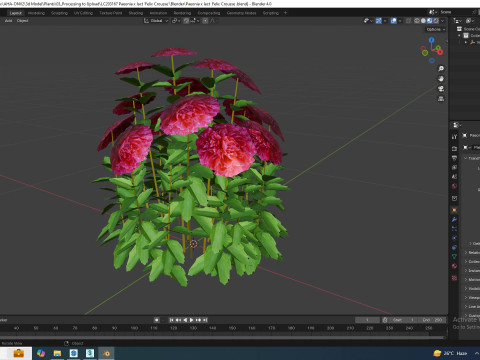This screenshot has width=480, height=360.
Task: Open the Texture Paint workspace tab
Action: pos(111,13)
